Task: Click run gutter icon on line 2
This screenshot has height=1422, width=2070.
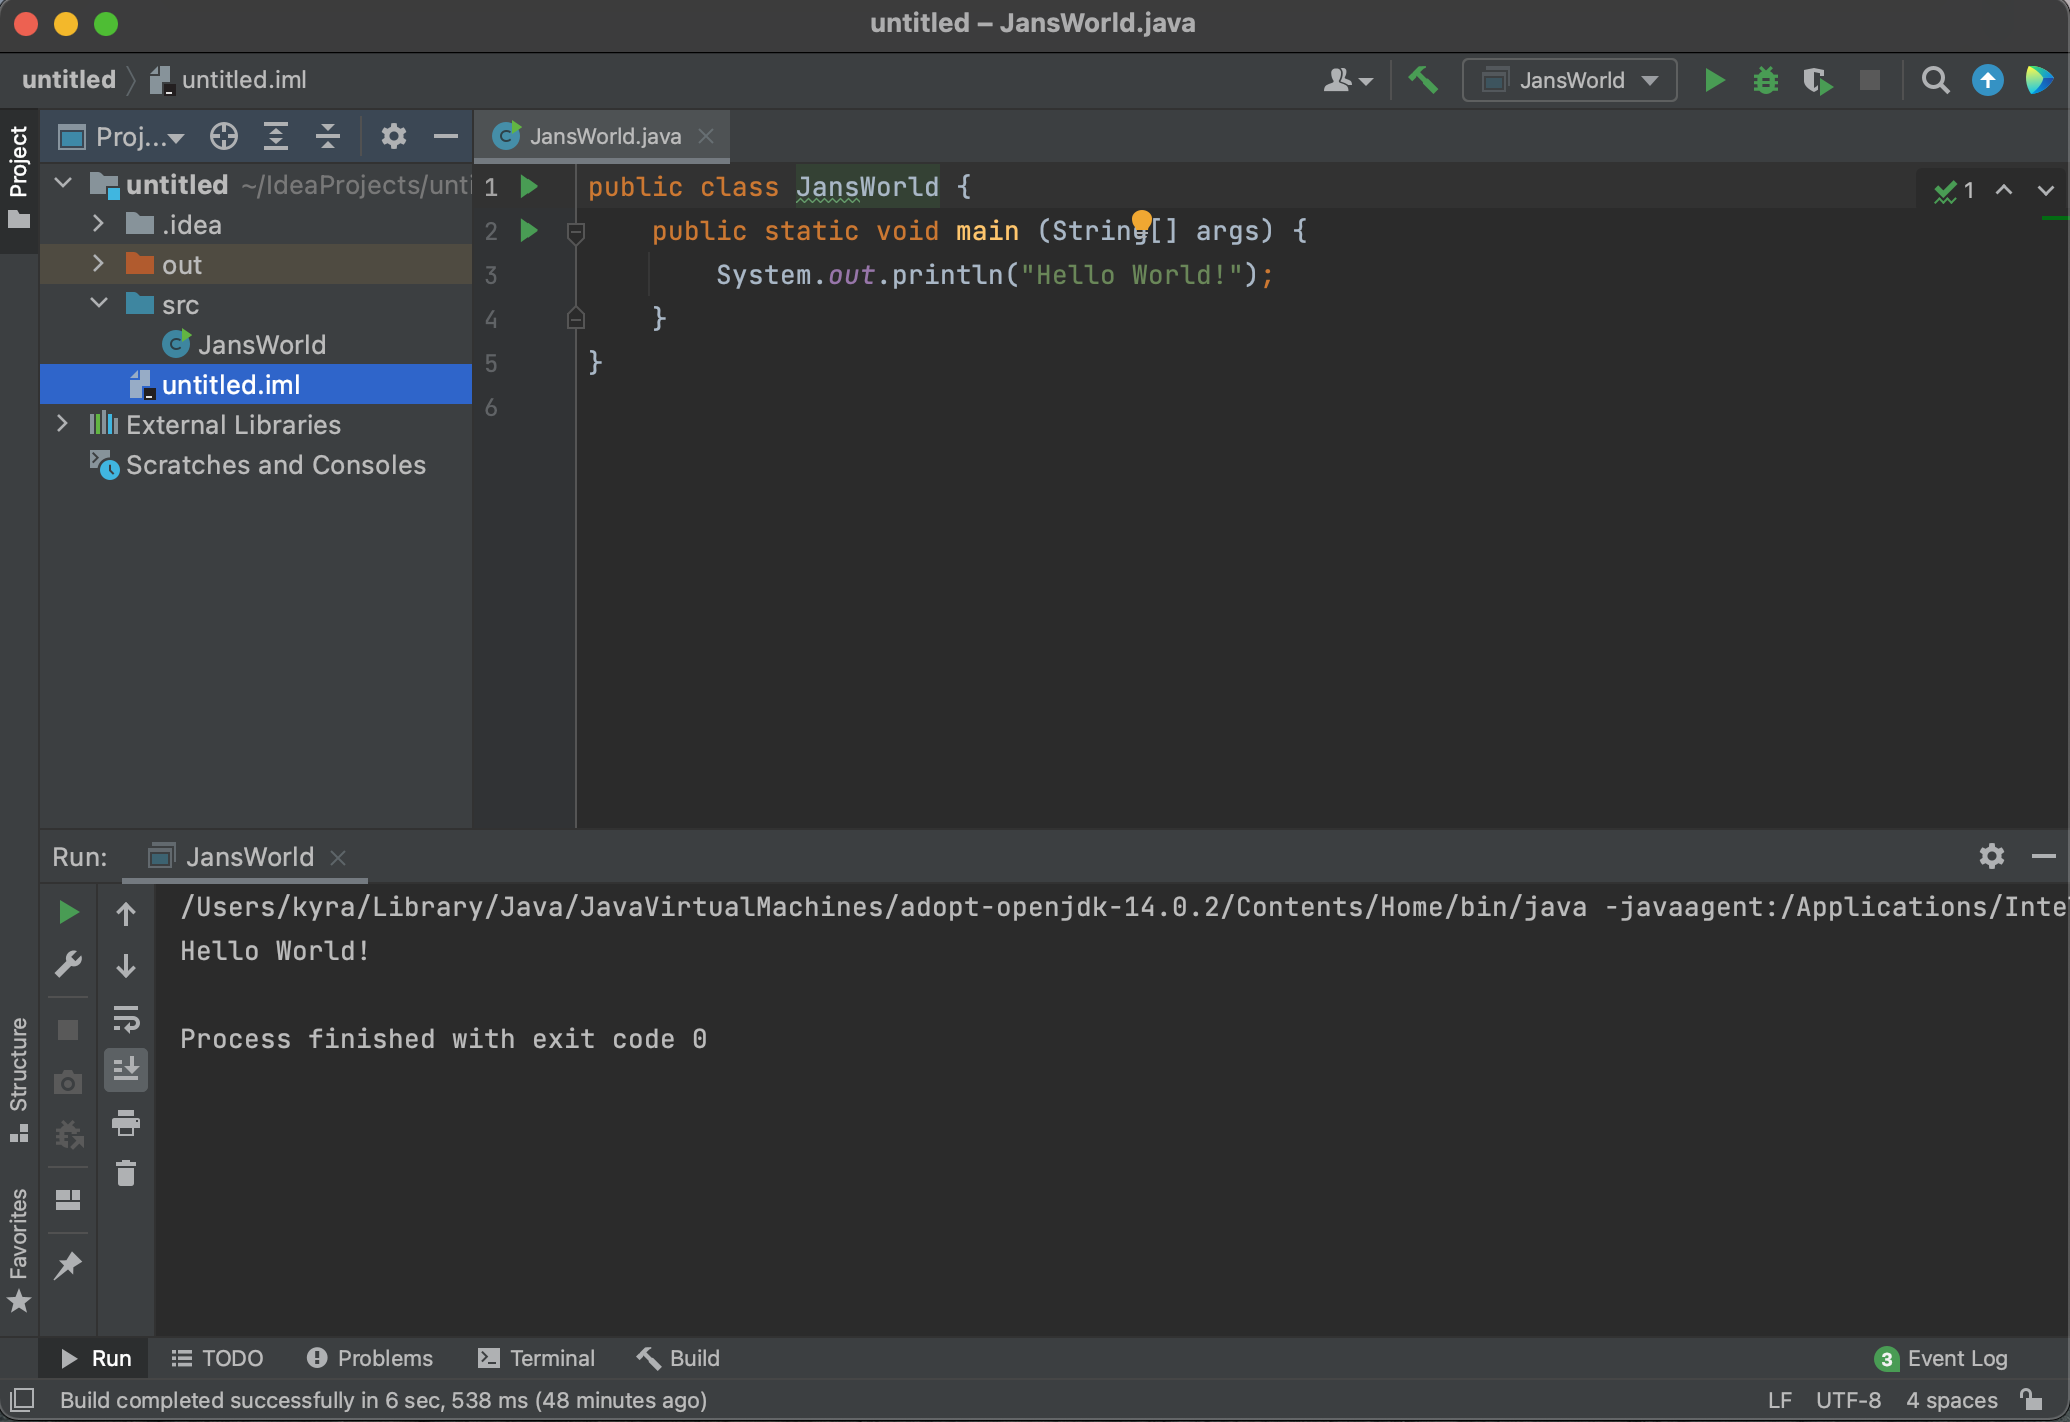Action: [529, 231]
